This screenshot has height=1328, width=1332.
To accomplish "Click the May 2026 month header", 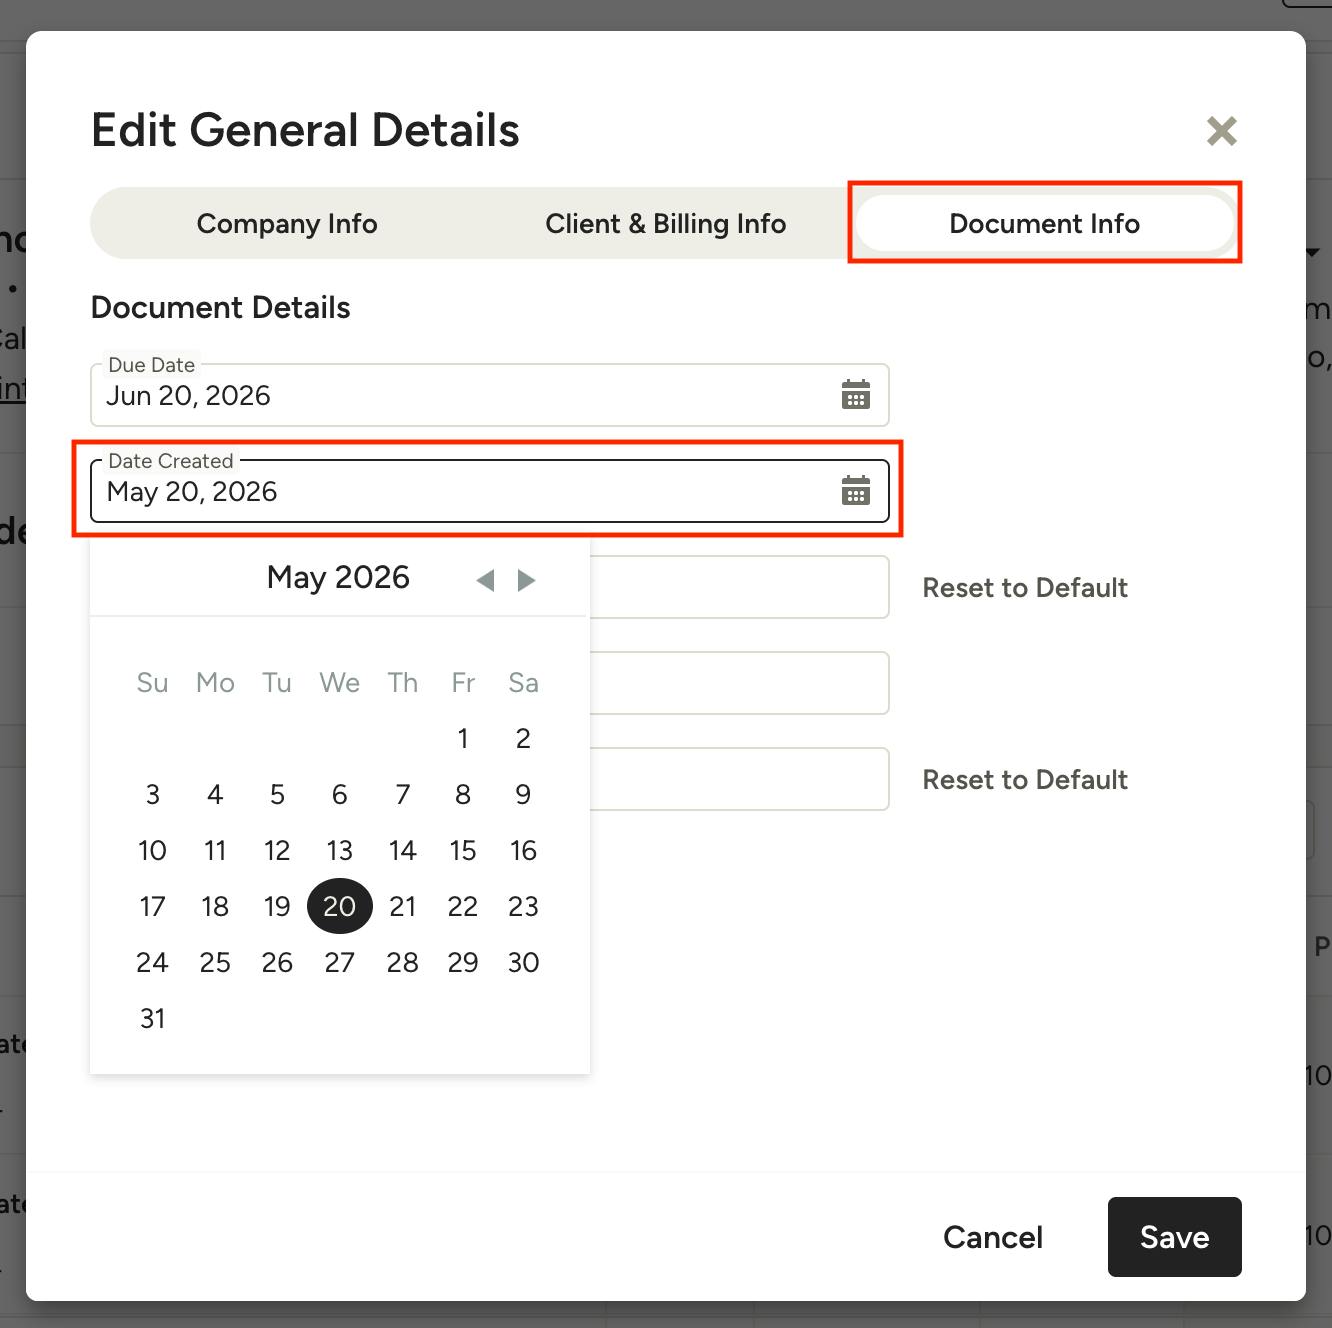I will click(338, 577).
